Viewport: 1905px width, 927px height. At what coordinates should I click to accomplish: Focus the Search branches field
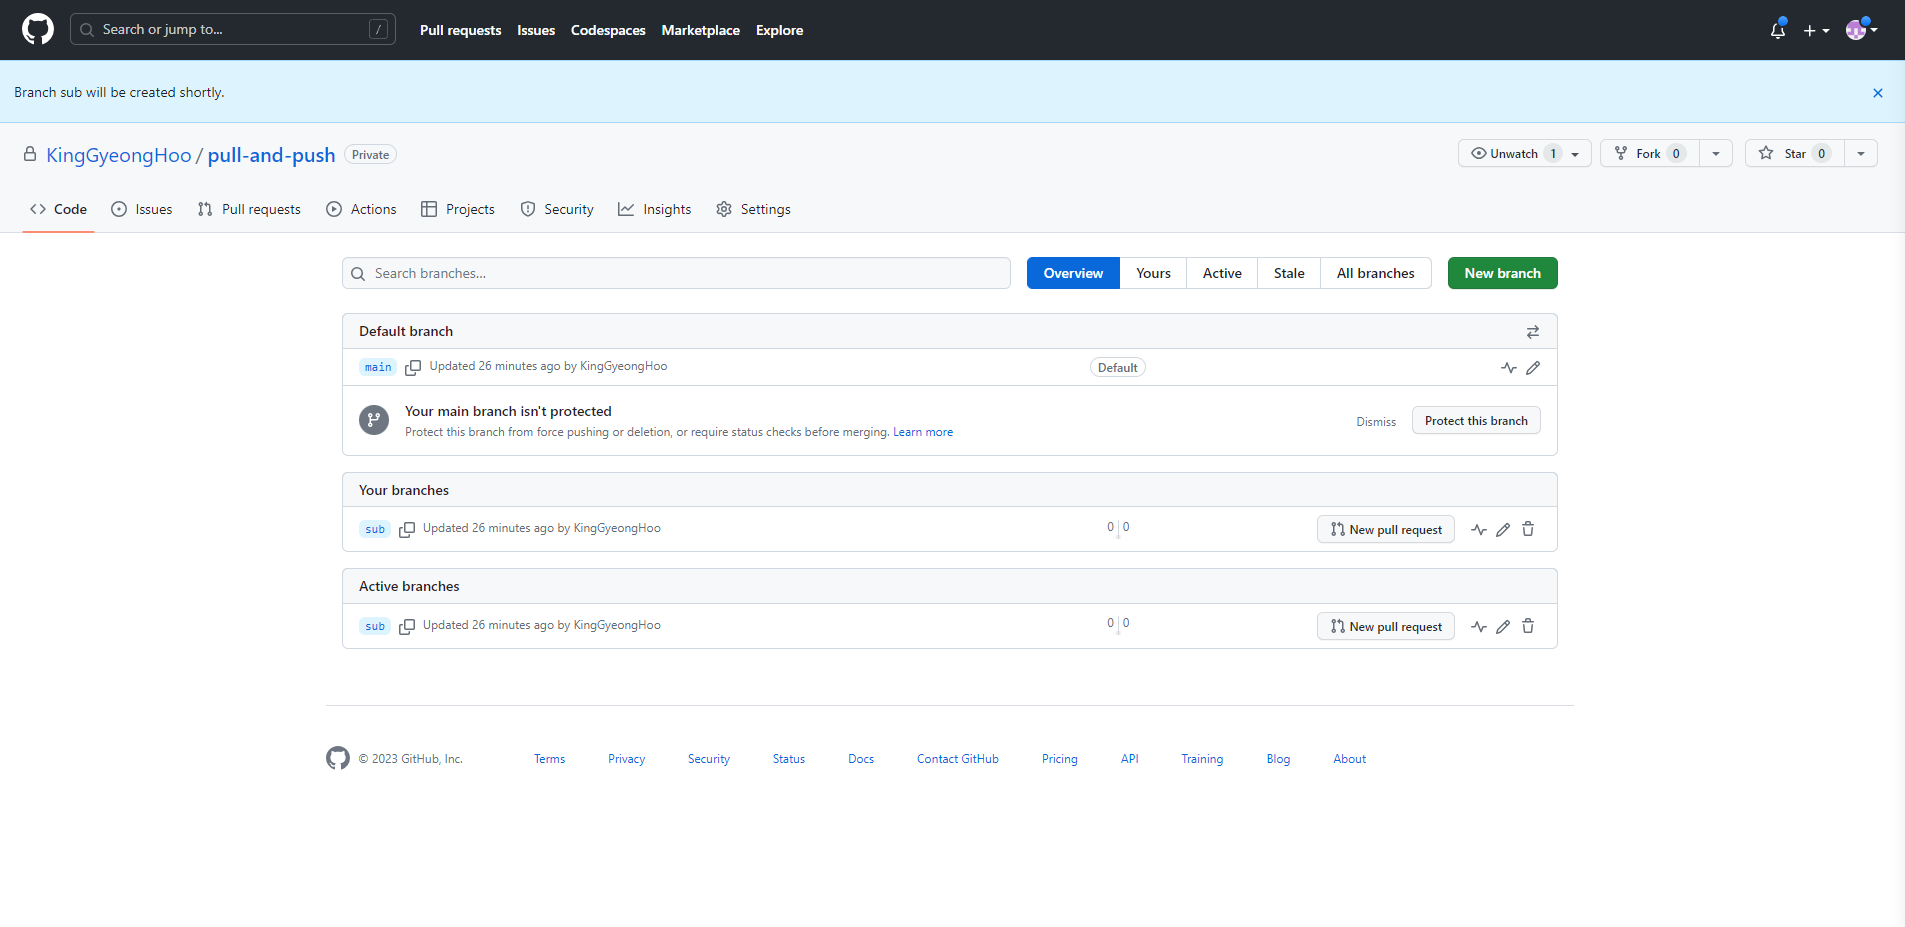[x=676, y=273]
